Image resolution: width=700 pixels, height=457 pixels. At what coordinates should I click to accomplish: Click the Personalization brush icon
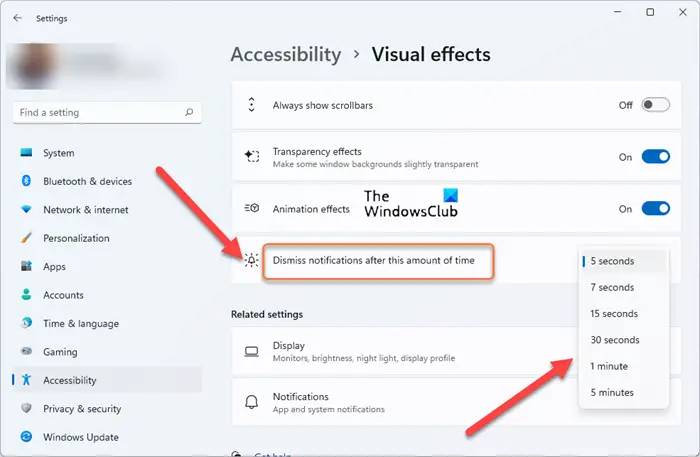[26, 238]
